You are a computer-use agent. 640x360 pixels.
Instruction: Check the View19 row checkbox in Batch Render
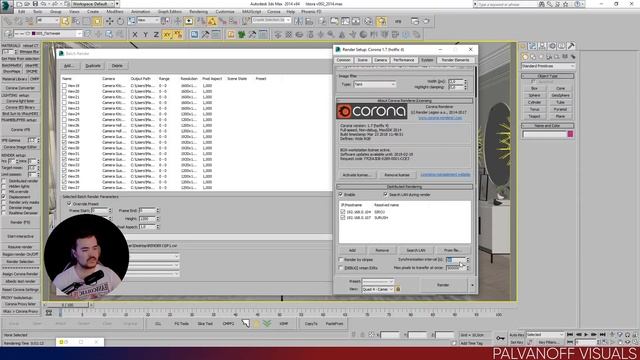pyautogui.click(x=64, y=86)
